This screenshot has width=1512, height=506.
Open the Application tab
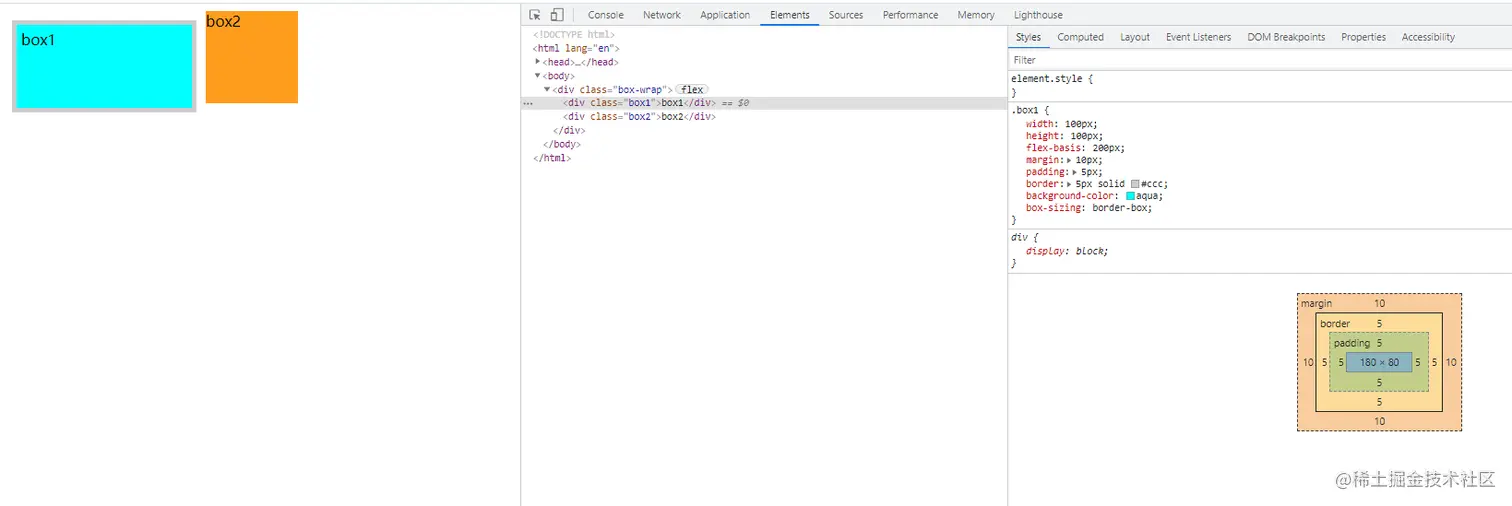point(725,15)
